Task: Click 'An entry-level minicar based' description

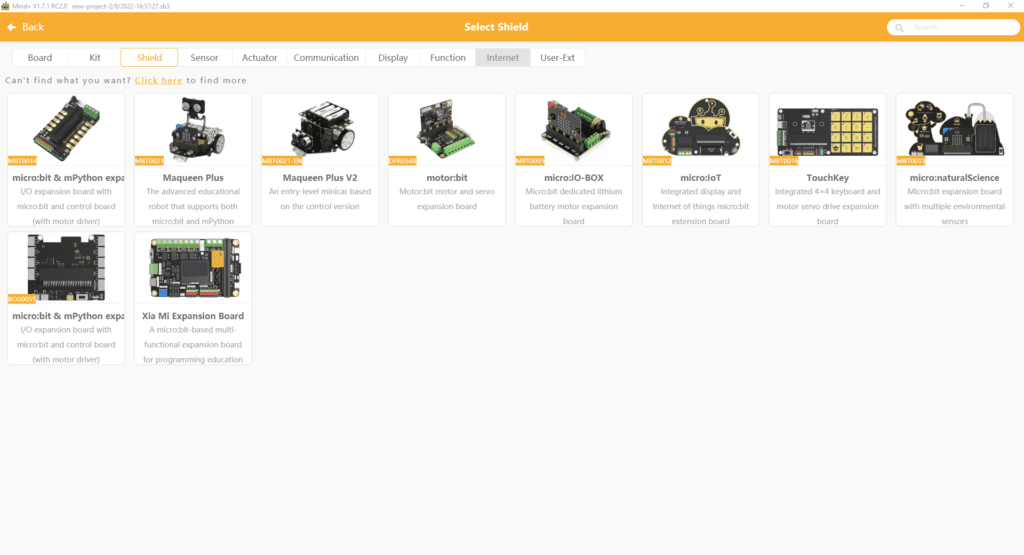Action: pyautogui.click(x=320, y=192)
